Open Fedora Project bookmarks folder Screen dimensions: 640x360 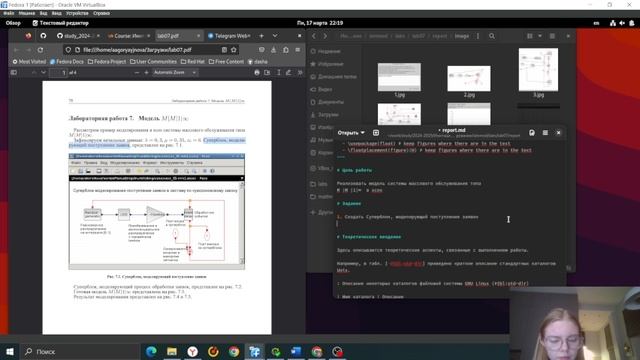[x=107, y=62]
